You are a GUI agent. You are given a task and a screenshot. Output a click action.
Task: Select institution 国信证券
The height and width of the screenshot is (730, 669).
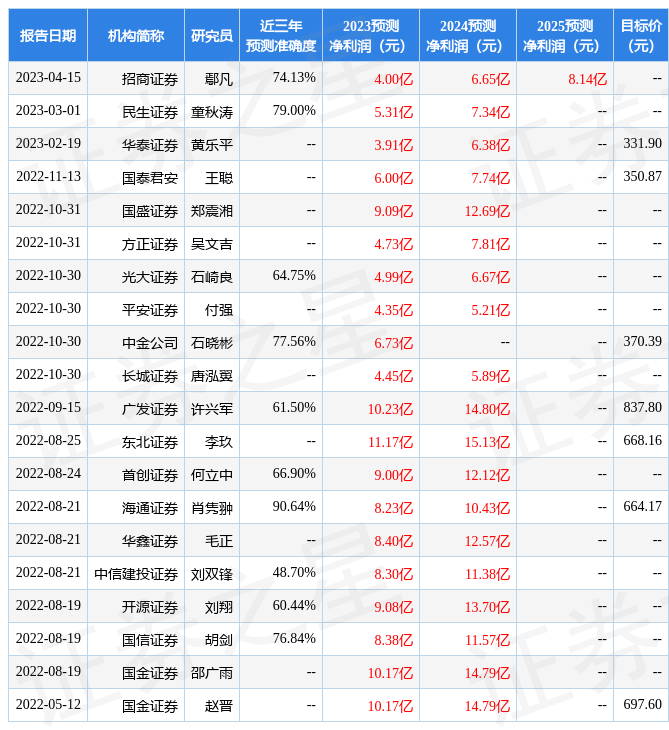pyautogui.click(x=150, y=641)
